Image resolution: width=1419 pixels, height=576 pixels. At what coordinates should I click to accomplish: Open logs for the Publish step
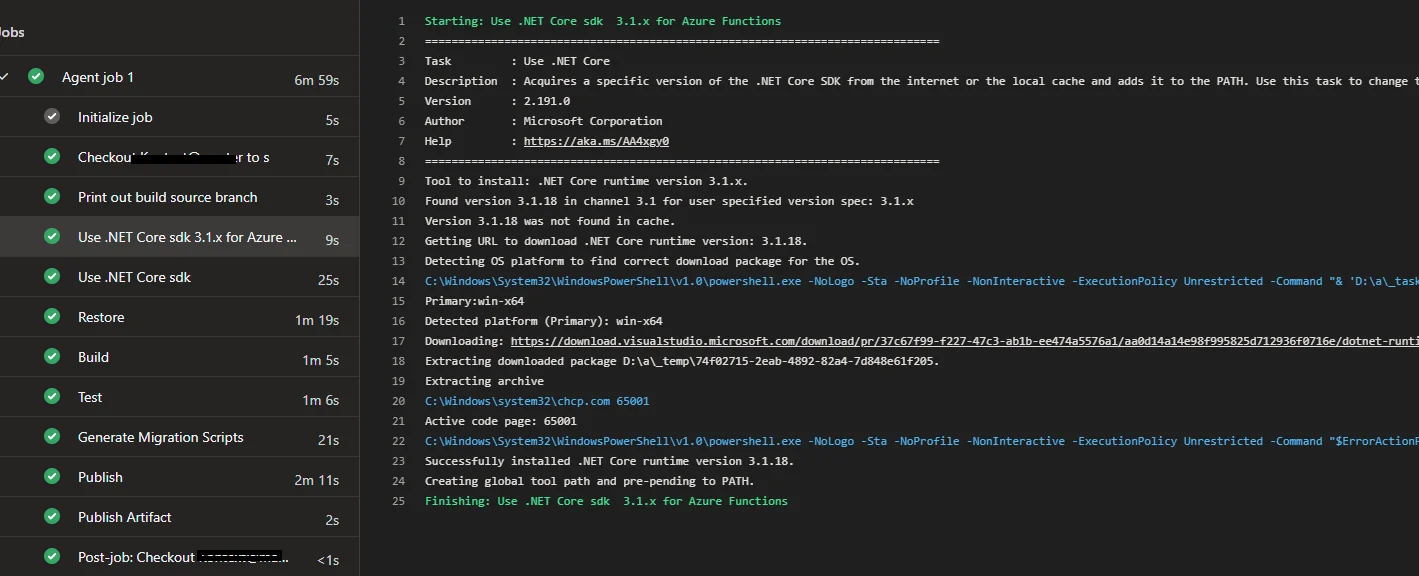click(x=100, y=476)
